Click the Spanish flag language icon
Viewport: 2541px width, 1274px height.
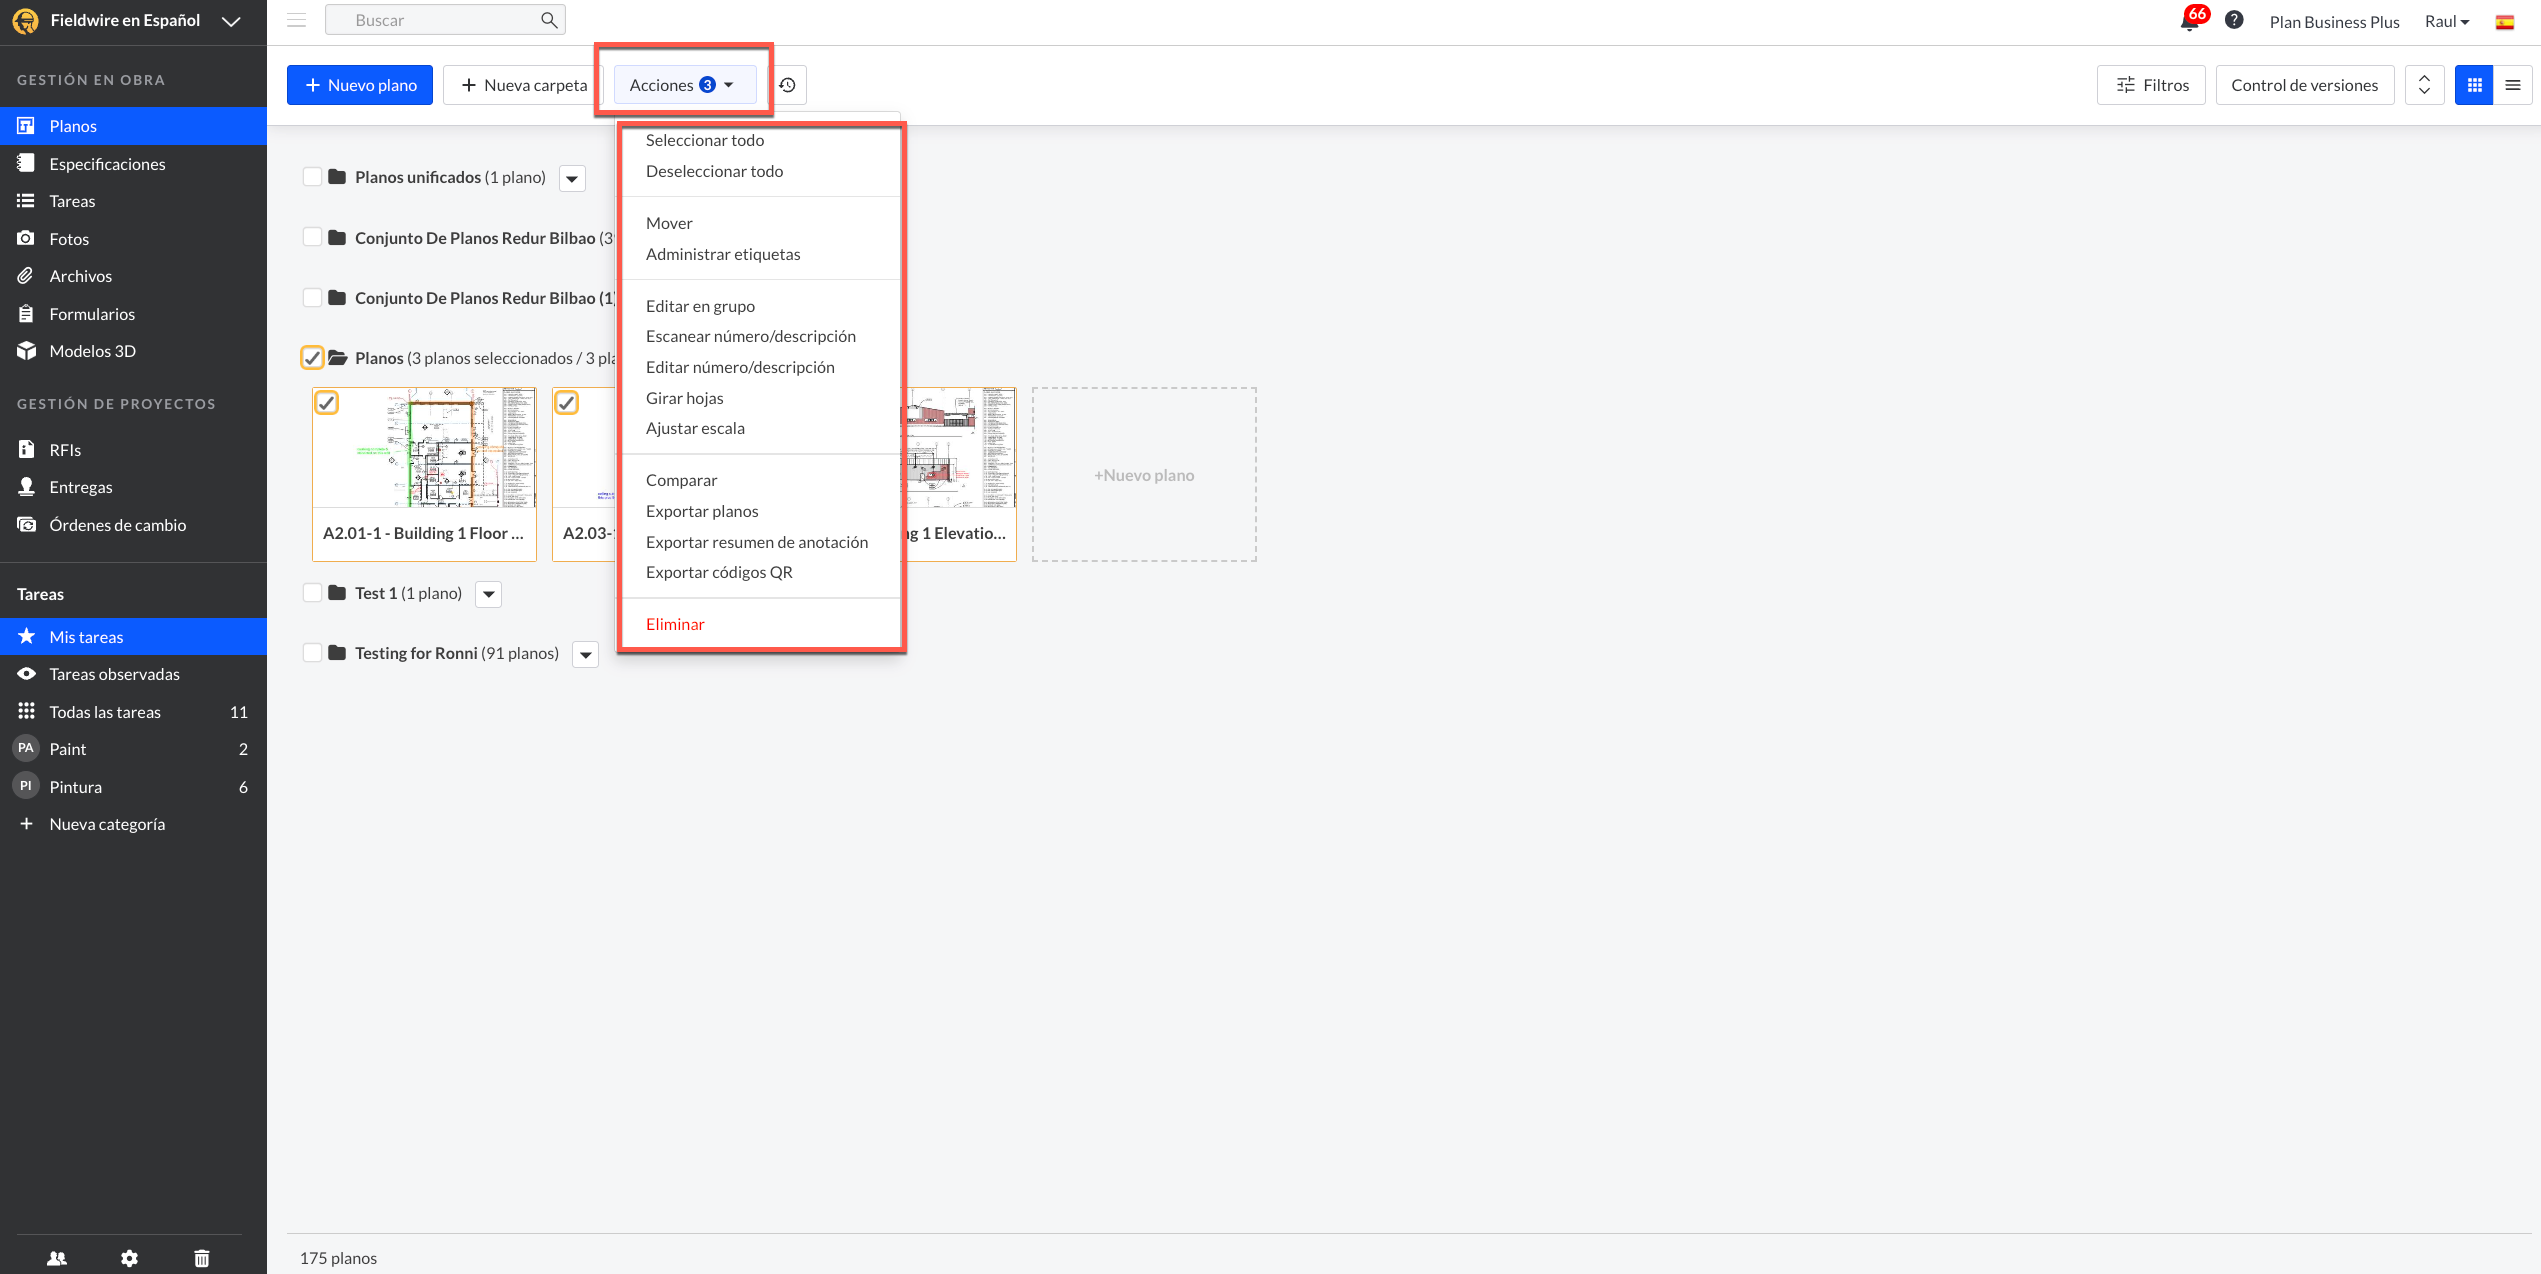(x=2505, y=22)
